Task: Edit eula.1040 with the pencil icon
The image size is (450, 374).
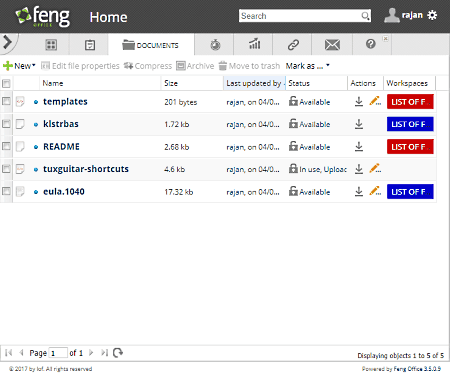Action: click(375, 191)
